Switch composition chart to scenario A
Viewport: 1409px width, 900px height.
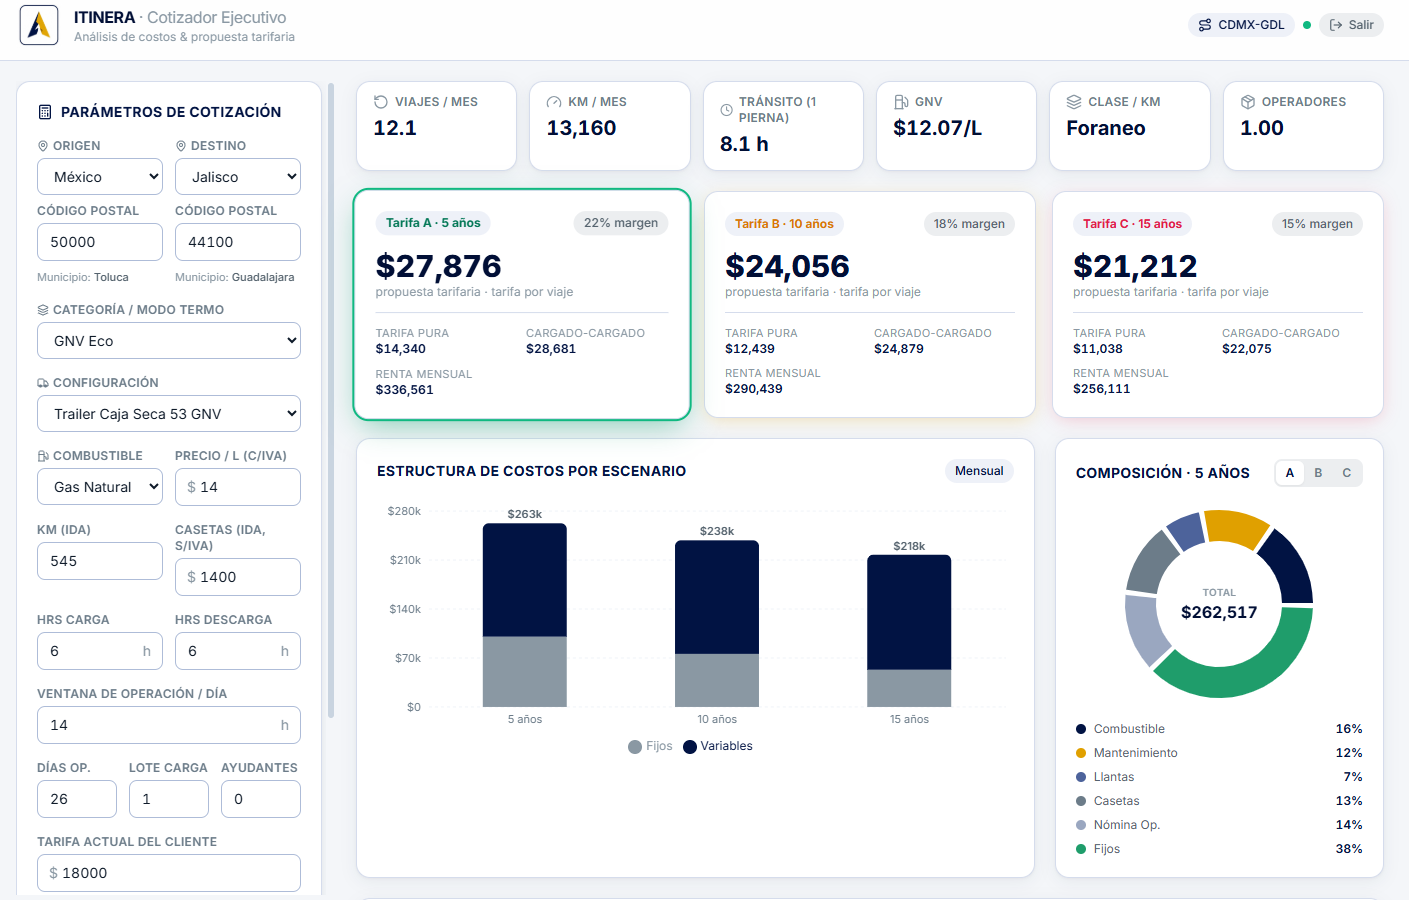click(1290, 473)
